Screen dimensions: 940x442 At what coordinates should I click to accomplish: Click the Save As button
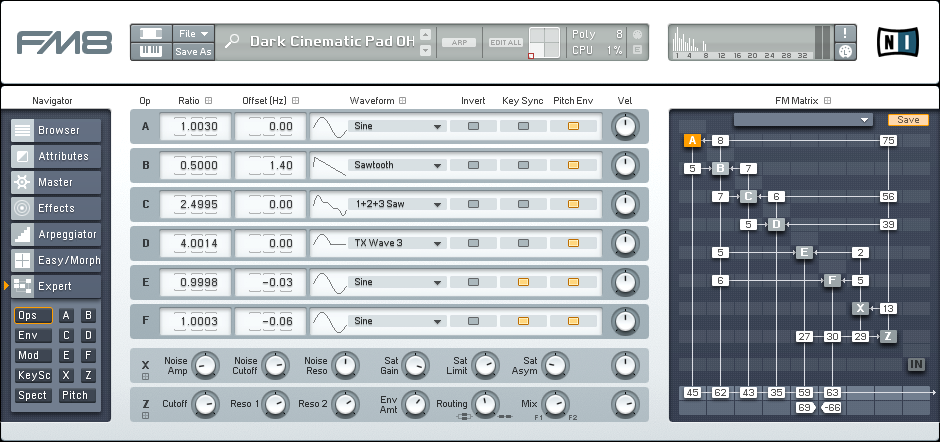click(x=194, y=52)
